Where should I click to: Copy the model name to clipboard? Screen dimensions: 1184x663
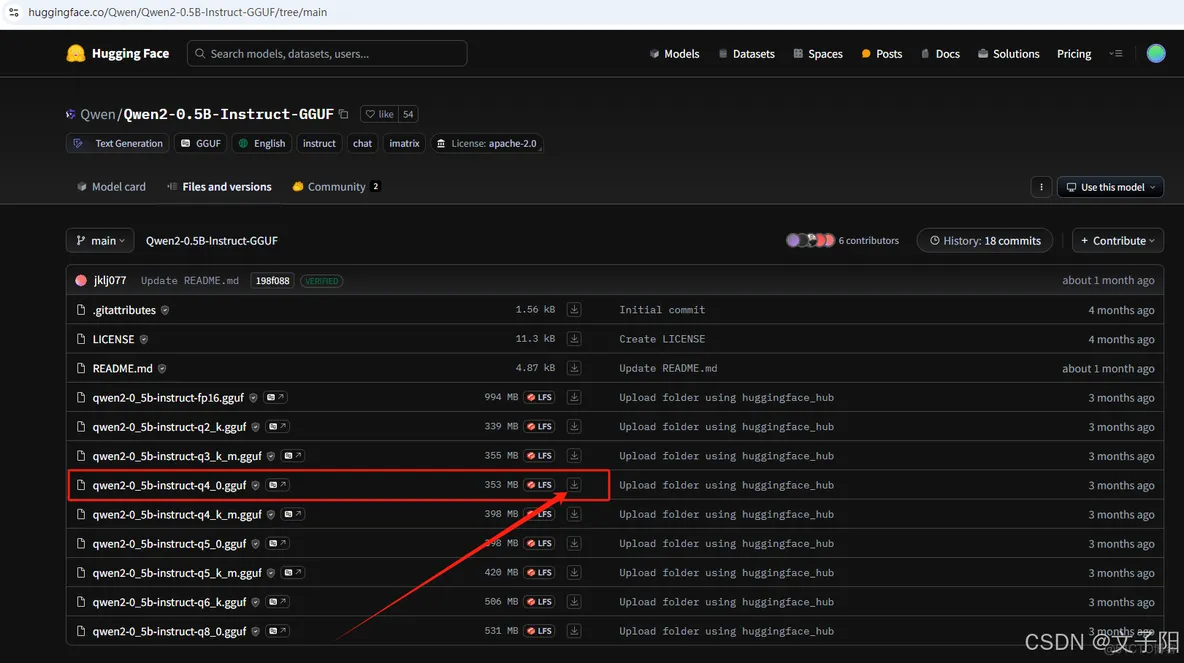click(x=344, y=114)
